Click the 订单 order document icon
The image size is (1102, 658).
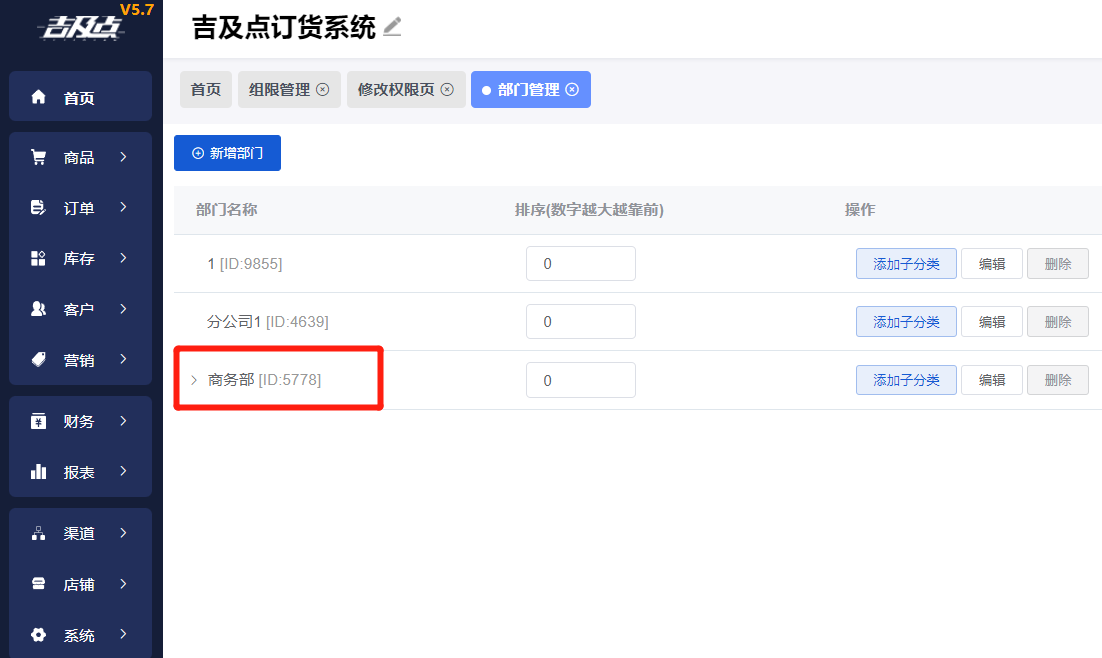39,208
